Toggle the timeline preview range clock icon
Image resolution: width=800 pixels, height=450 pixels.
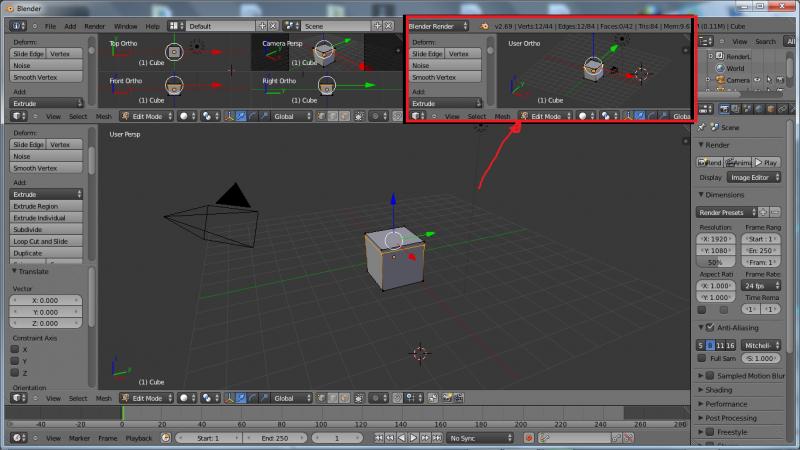166,438
